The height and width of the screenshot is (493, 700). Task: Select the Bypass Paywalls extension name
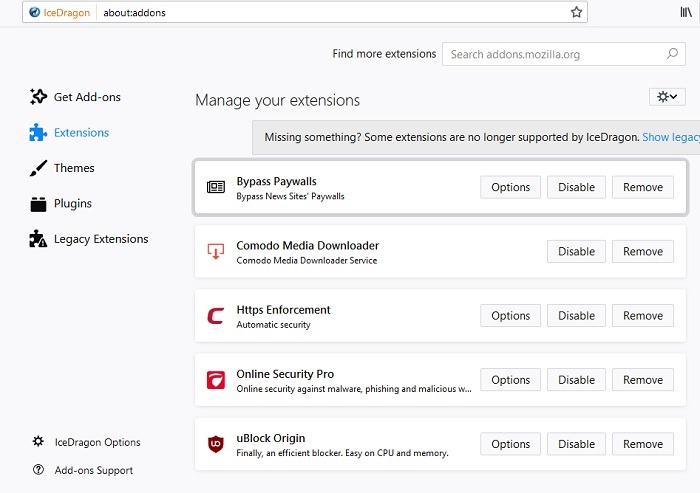click(x=276, y=181)
